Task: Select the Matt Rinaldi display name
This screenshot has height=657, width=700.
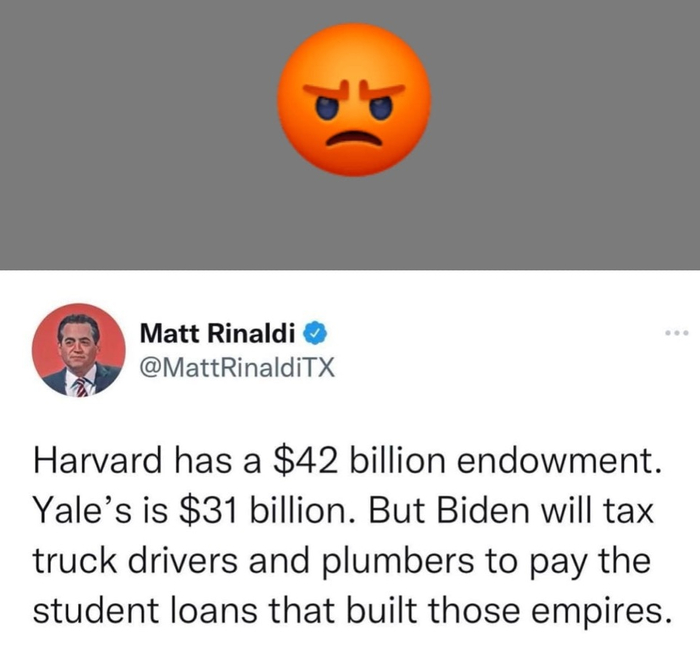Action: [217, 333]
